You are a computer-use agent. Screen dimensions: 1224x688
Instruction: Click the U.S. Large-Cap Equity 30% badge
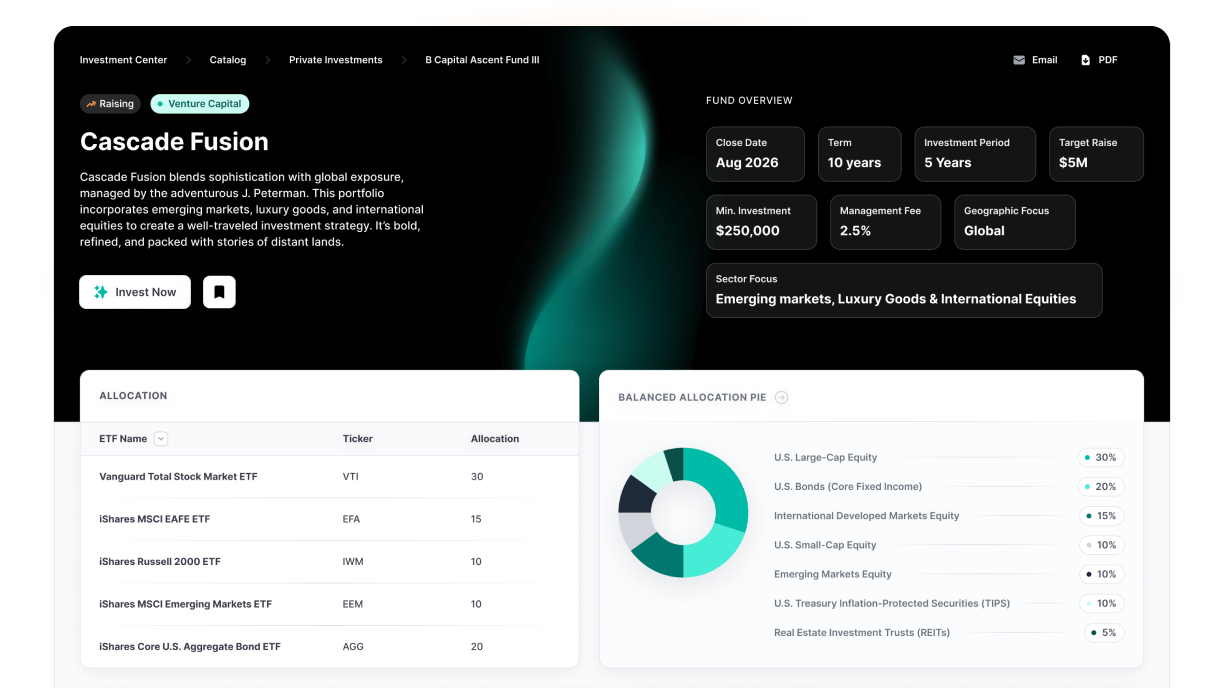click(1100, 457)
